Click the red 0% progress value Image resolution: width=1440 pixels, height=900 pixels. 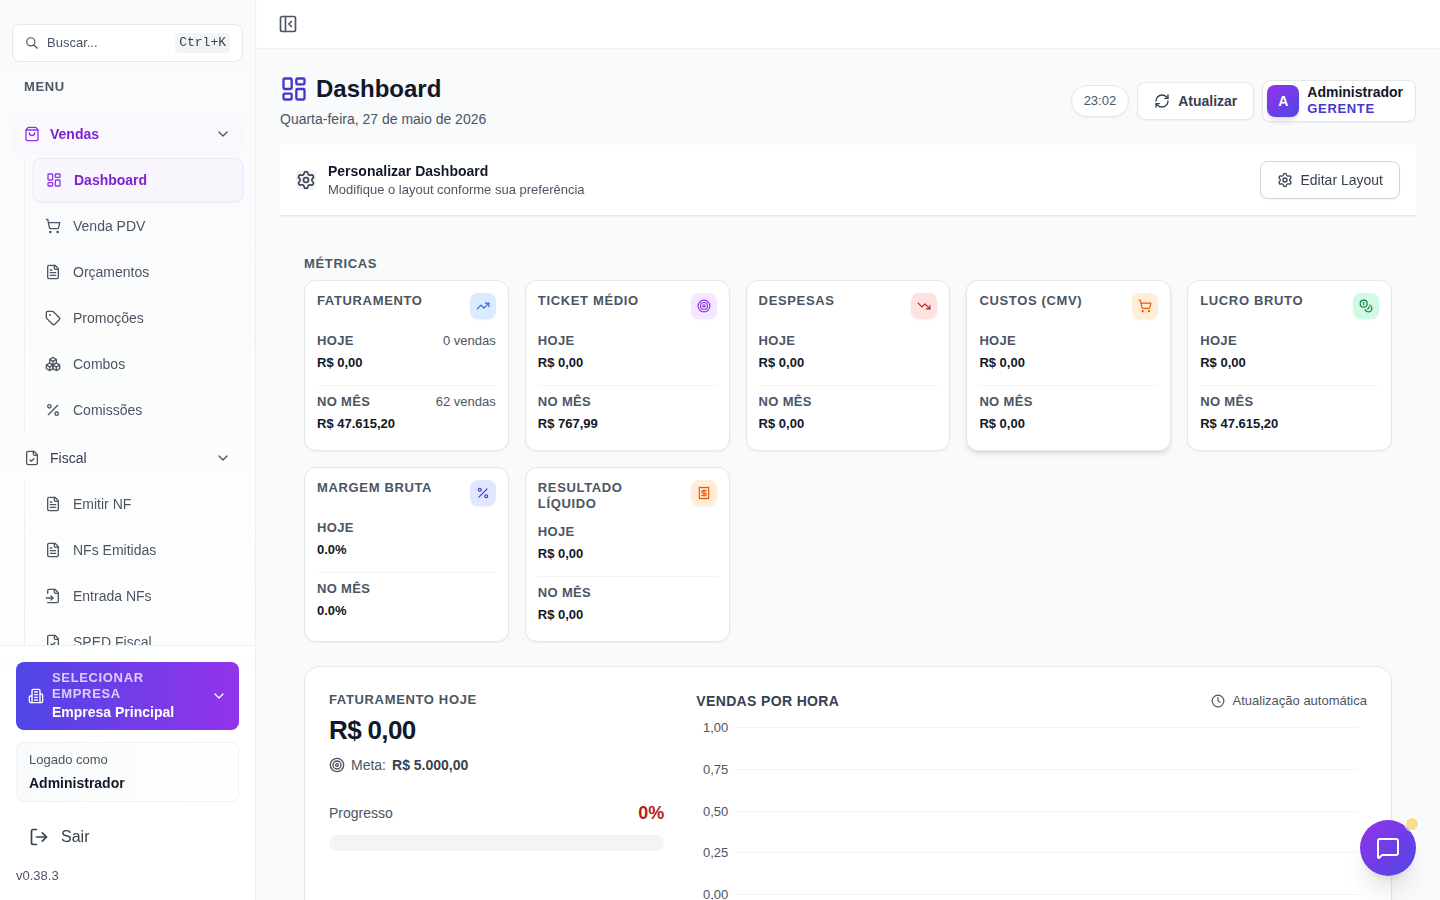click(651, 813)
